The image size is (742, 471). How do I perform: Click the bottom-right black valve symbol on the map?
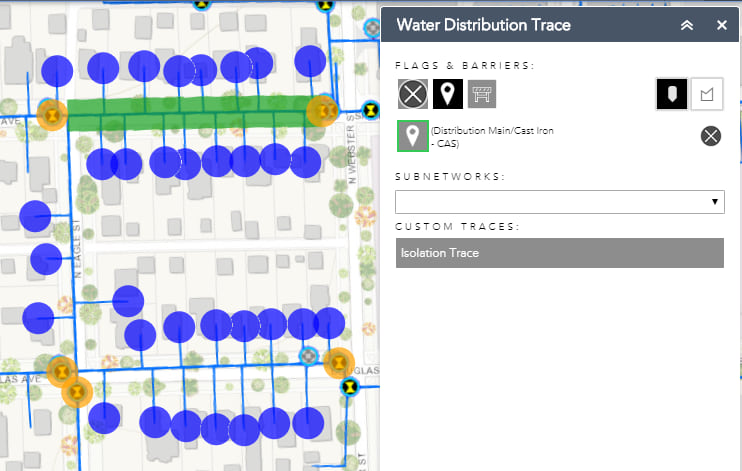pos(350,385)
